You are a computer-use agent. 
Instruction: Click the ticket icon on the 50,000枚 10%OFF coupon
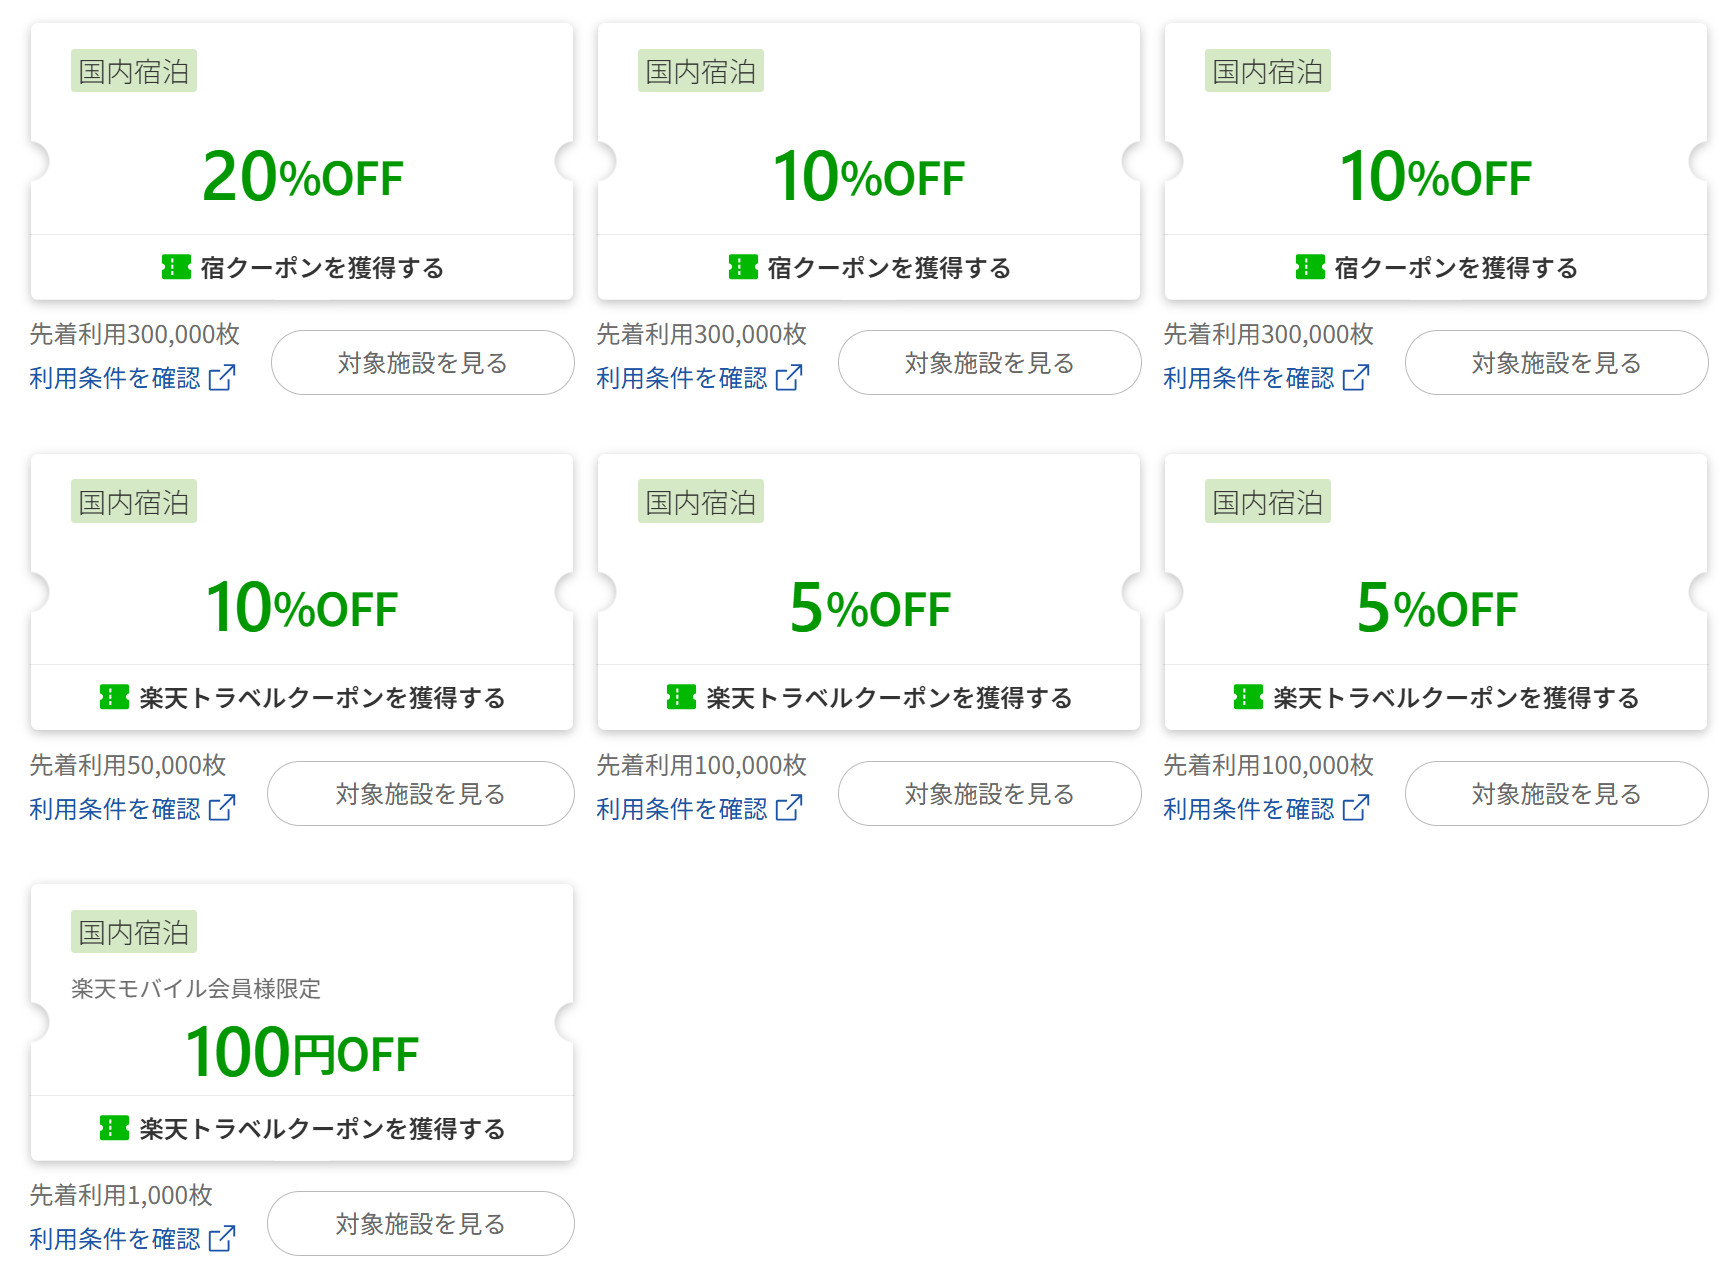click(x=116, y=698)
